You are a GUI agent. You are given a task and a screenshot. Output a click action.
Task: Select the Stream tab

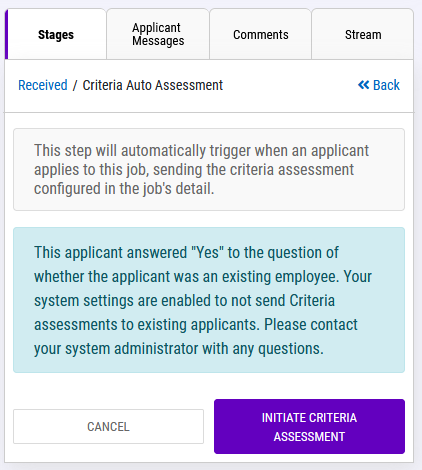(x=363, y=34)
